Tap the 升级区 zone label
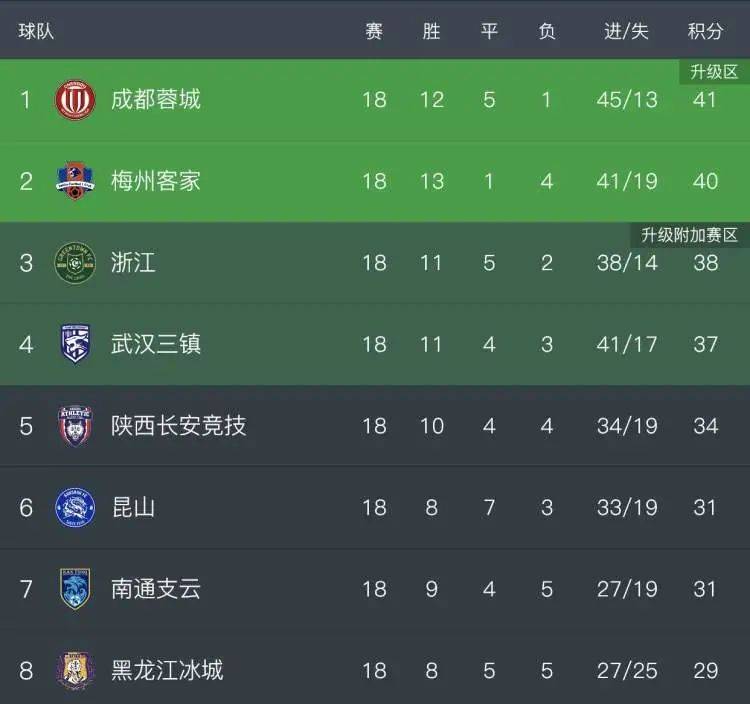This screenshot has width=750, height=704. coord(714,72)
